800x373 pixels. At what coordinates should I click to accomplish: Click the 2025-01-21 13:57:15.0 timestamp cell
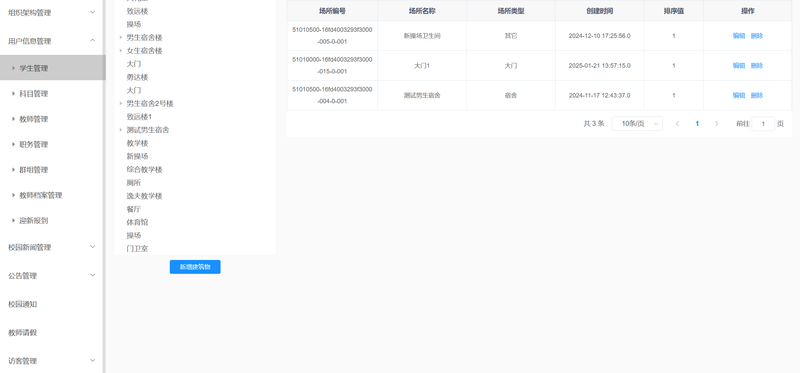[599, 65]
